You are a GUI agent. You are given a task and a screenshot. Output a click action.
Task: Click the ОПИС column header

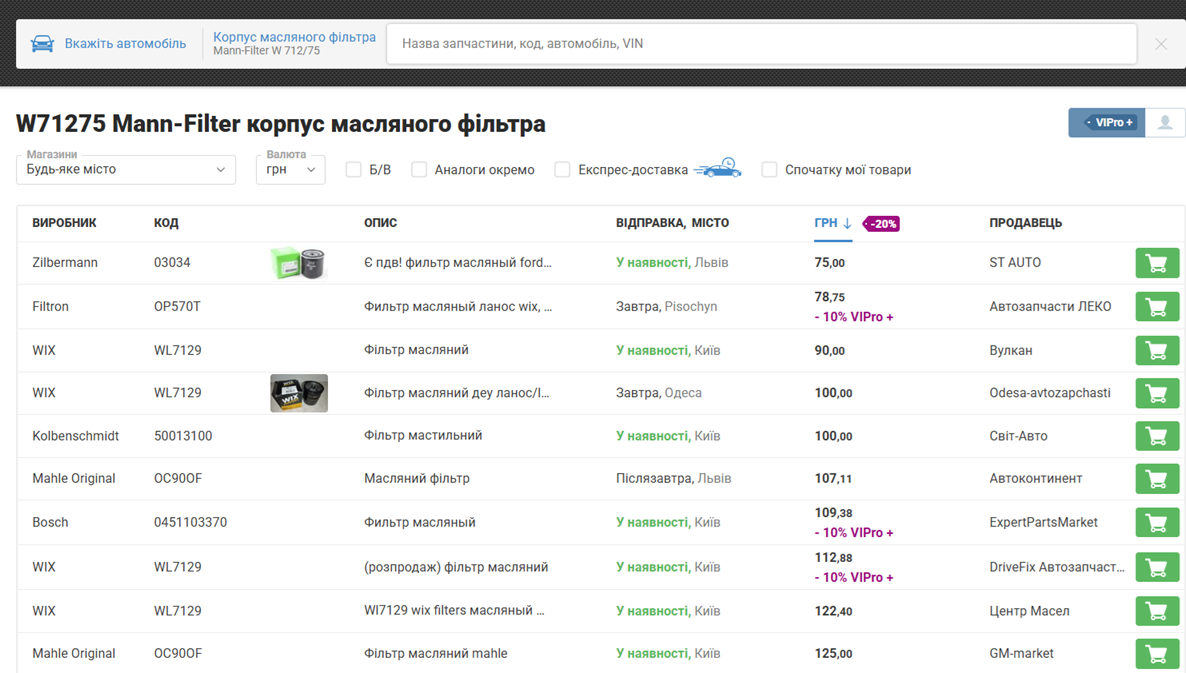(x=380, y=223)
